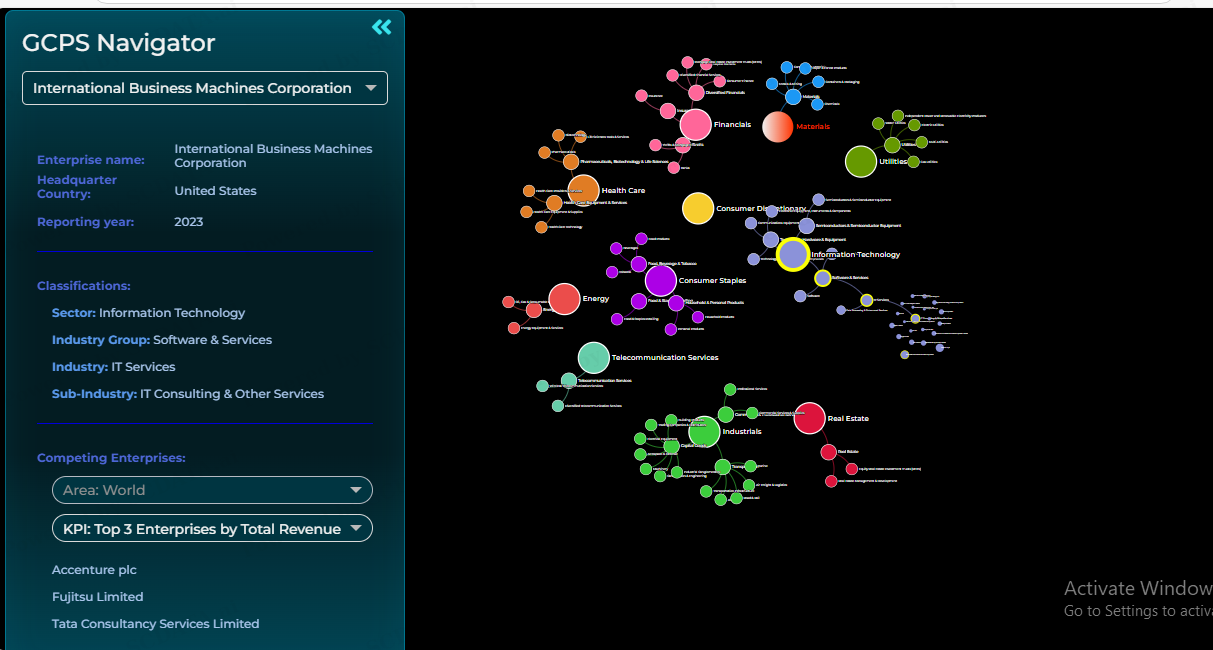Select the Software & Services sub-node

click(822, 278)
